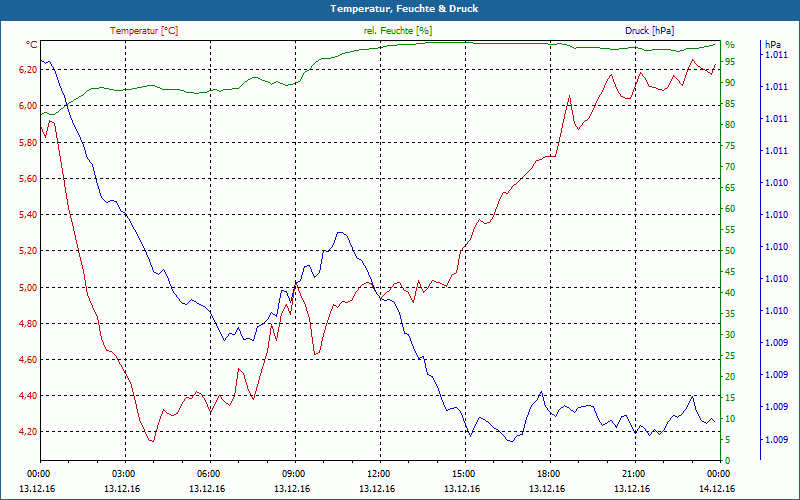Click time axis label "12:00"
Viewport: 800px width, 500px height.
(x=377, y=474)
